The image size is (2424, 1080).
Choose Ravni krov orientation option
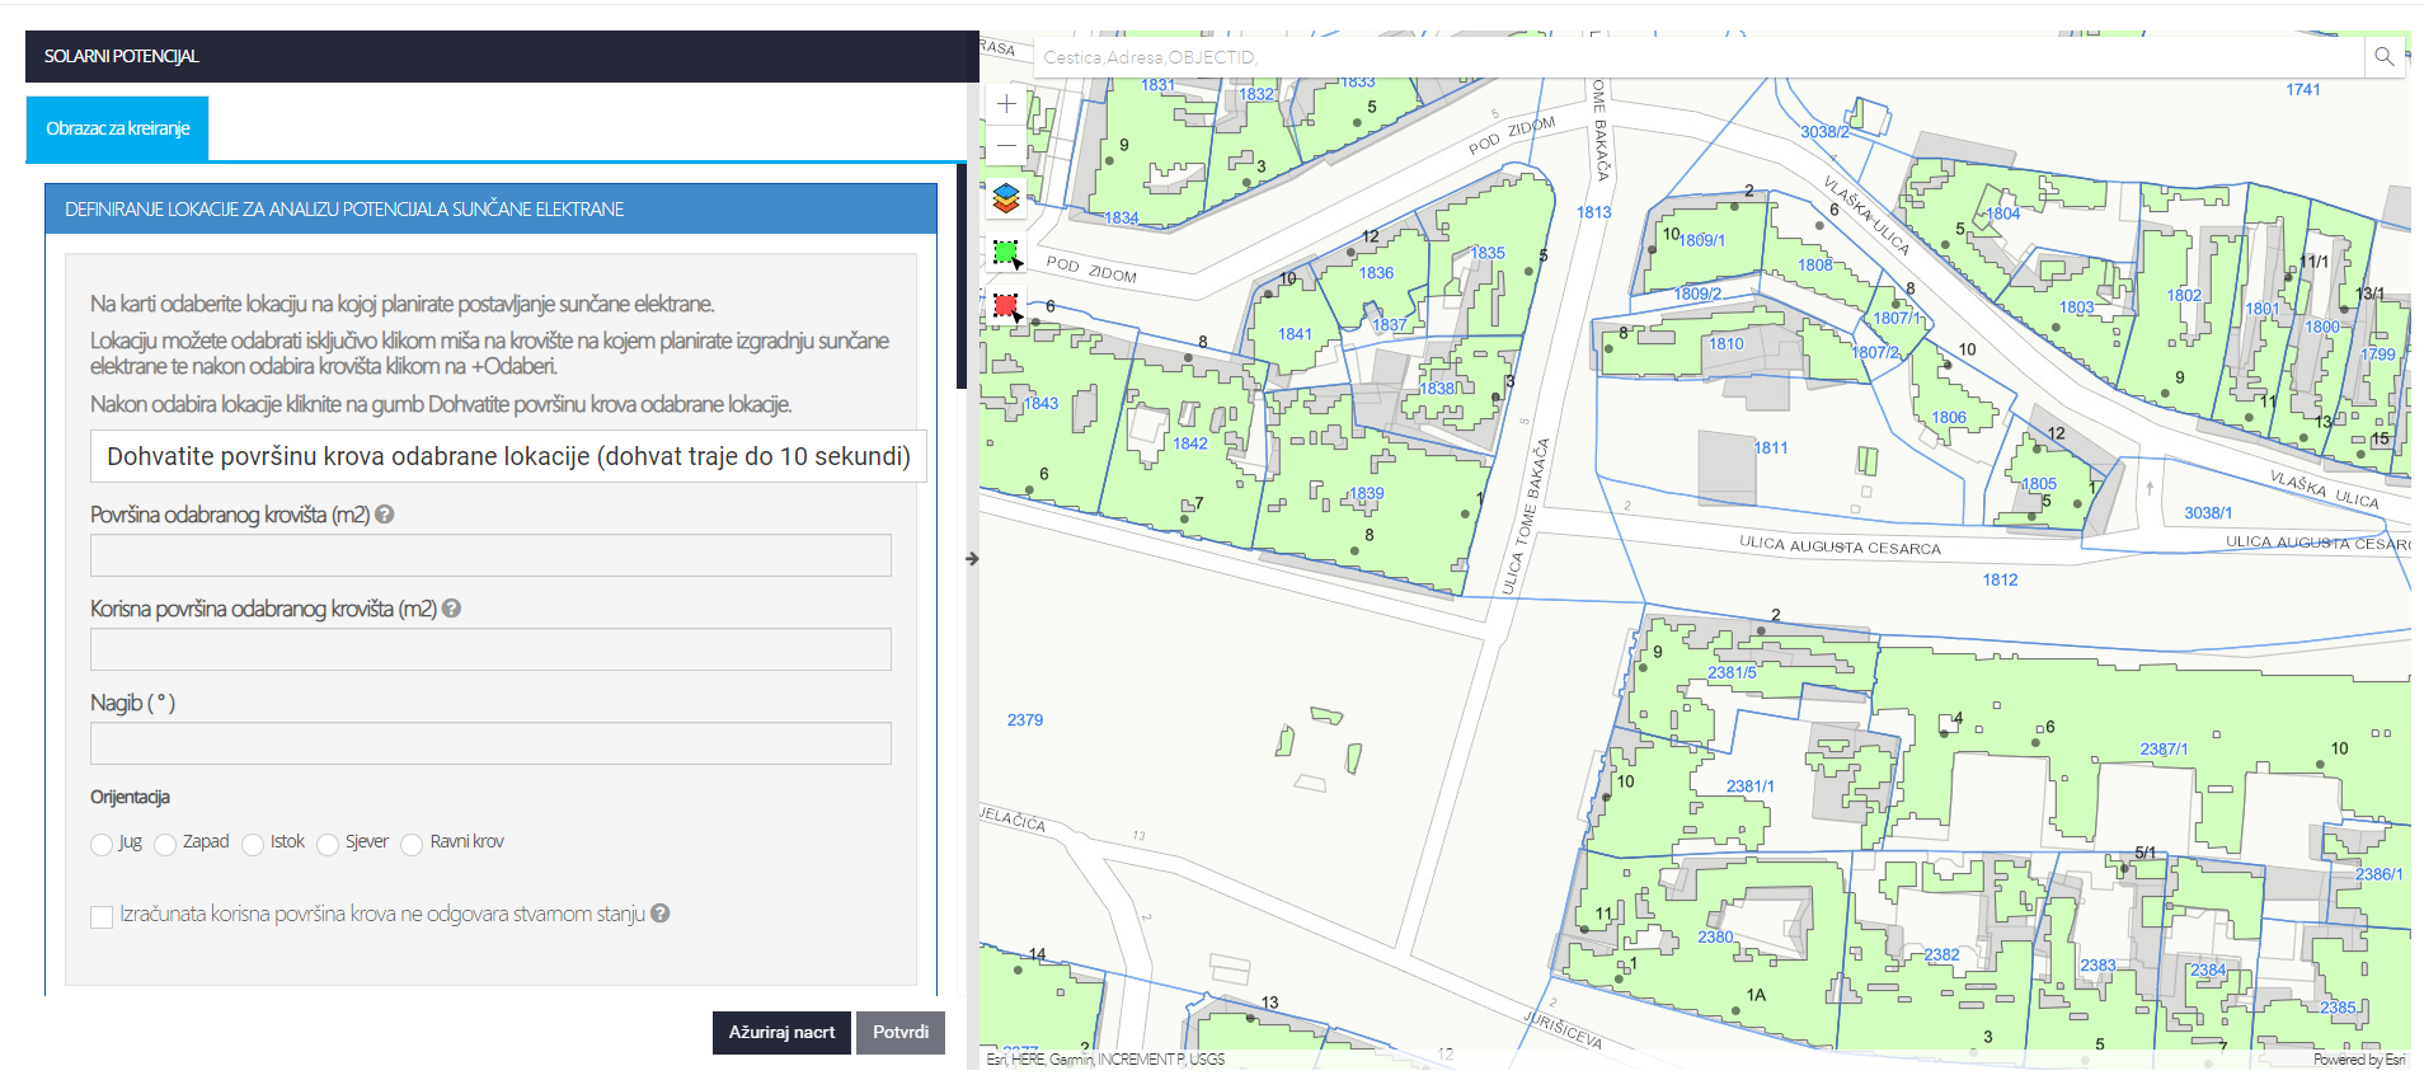[x=412, y=844]
